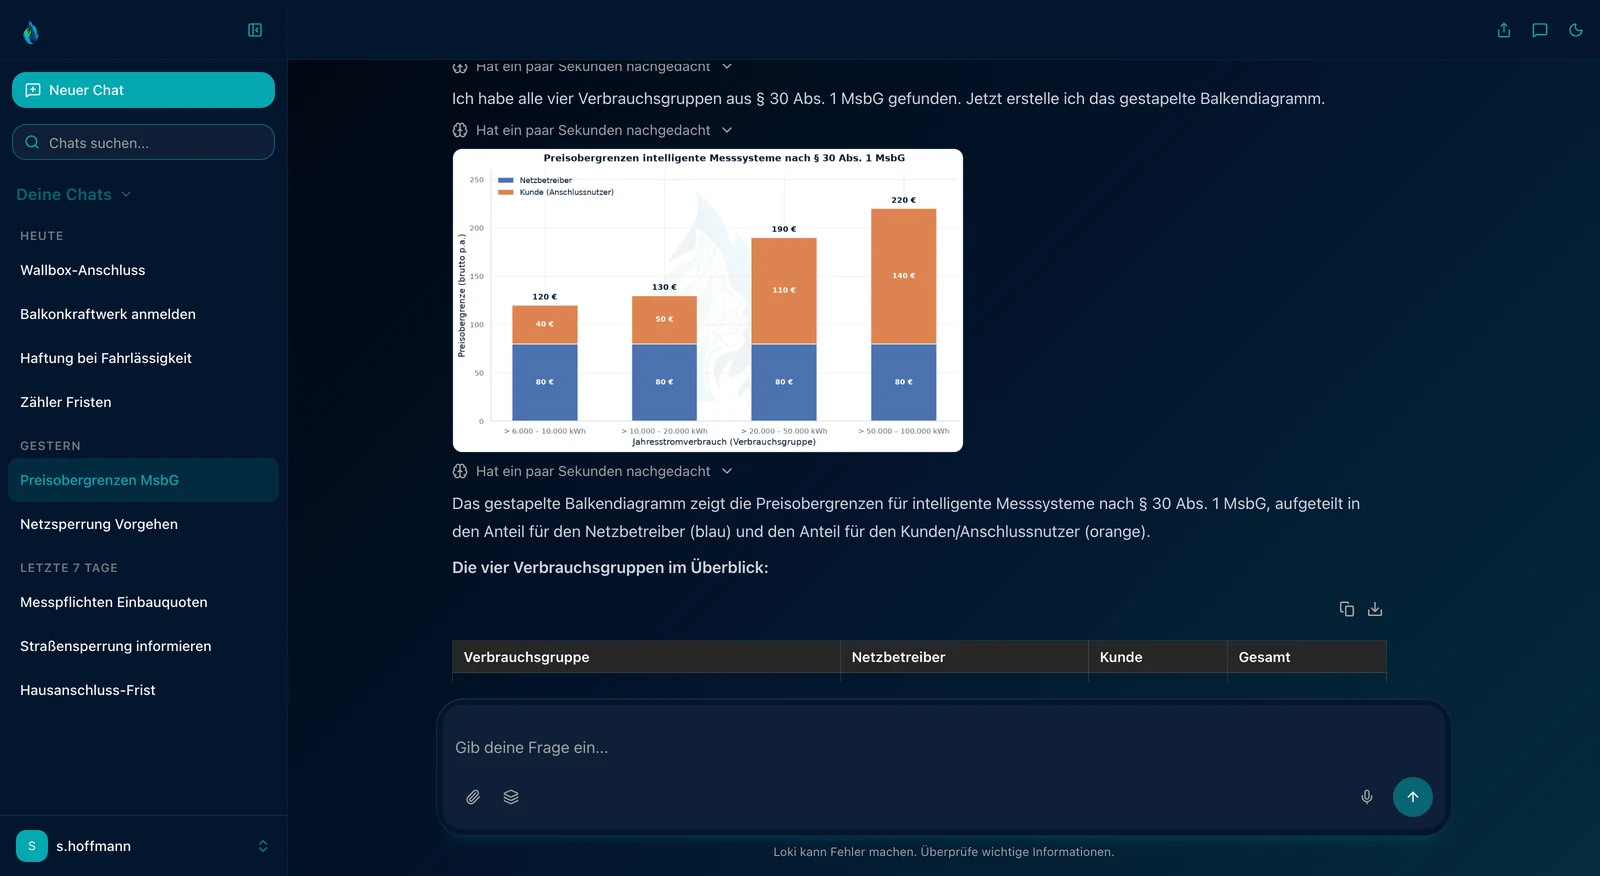Click the HEUTE section label

[x=42, y=236]
